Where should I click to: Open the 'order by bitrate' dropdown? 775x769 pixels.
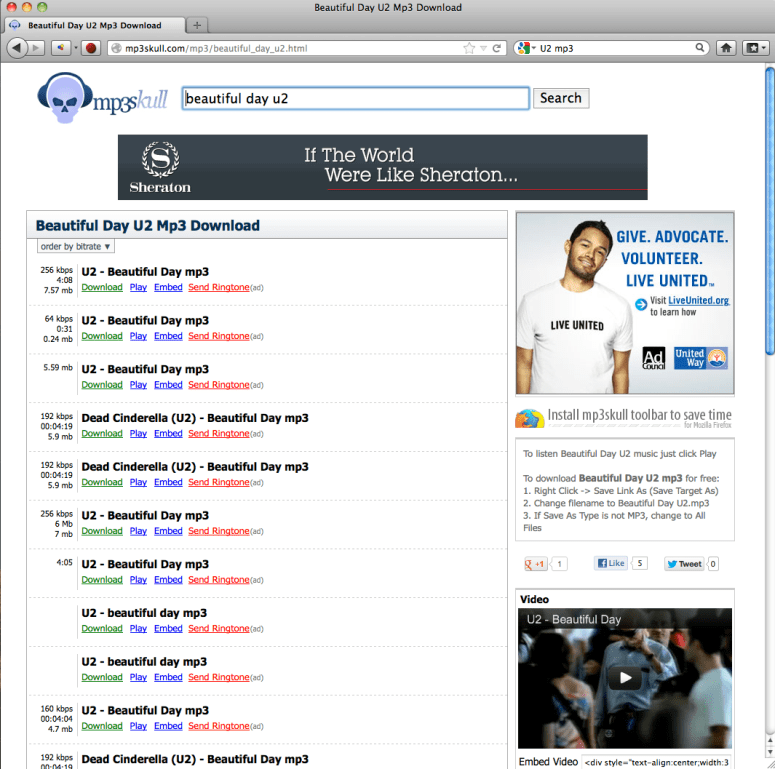pos(76,246)
